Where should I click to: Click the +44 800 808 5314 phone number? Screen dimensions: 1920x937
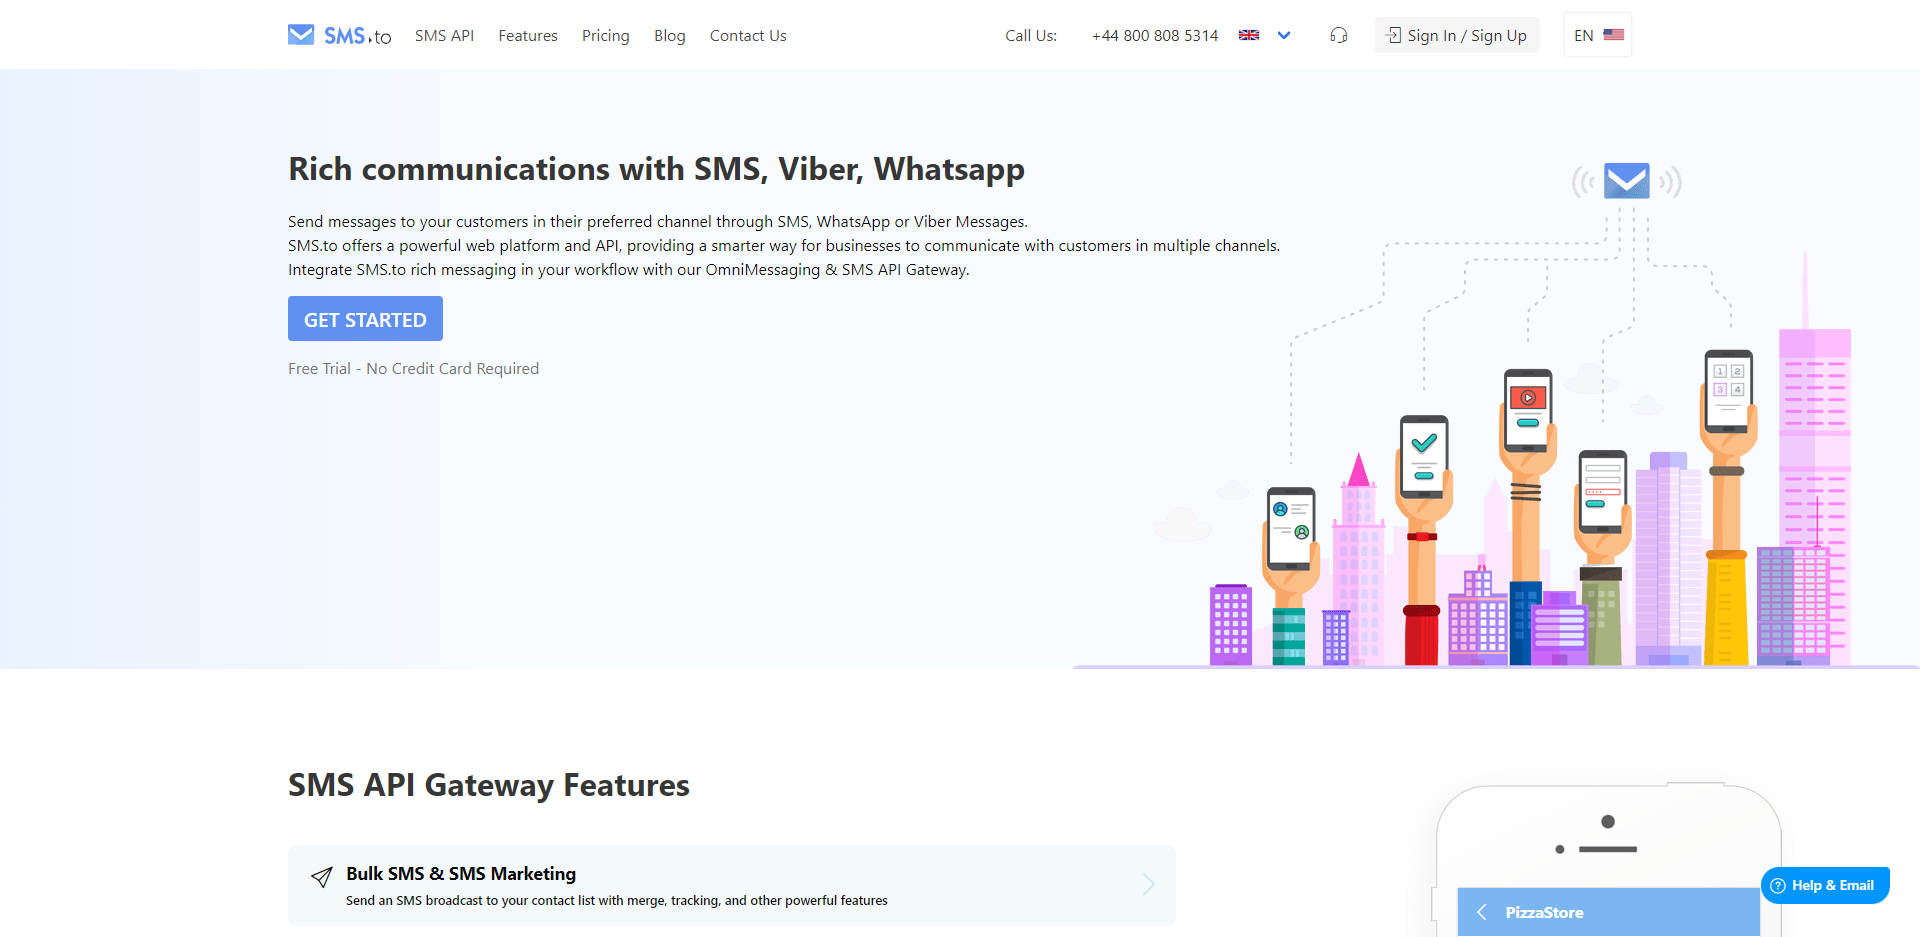click(1155, 36)
